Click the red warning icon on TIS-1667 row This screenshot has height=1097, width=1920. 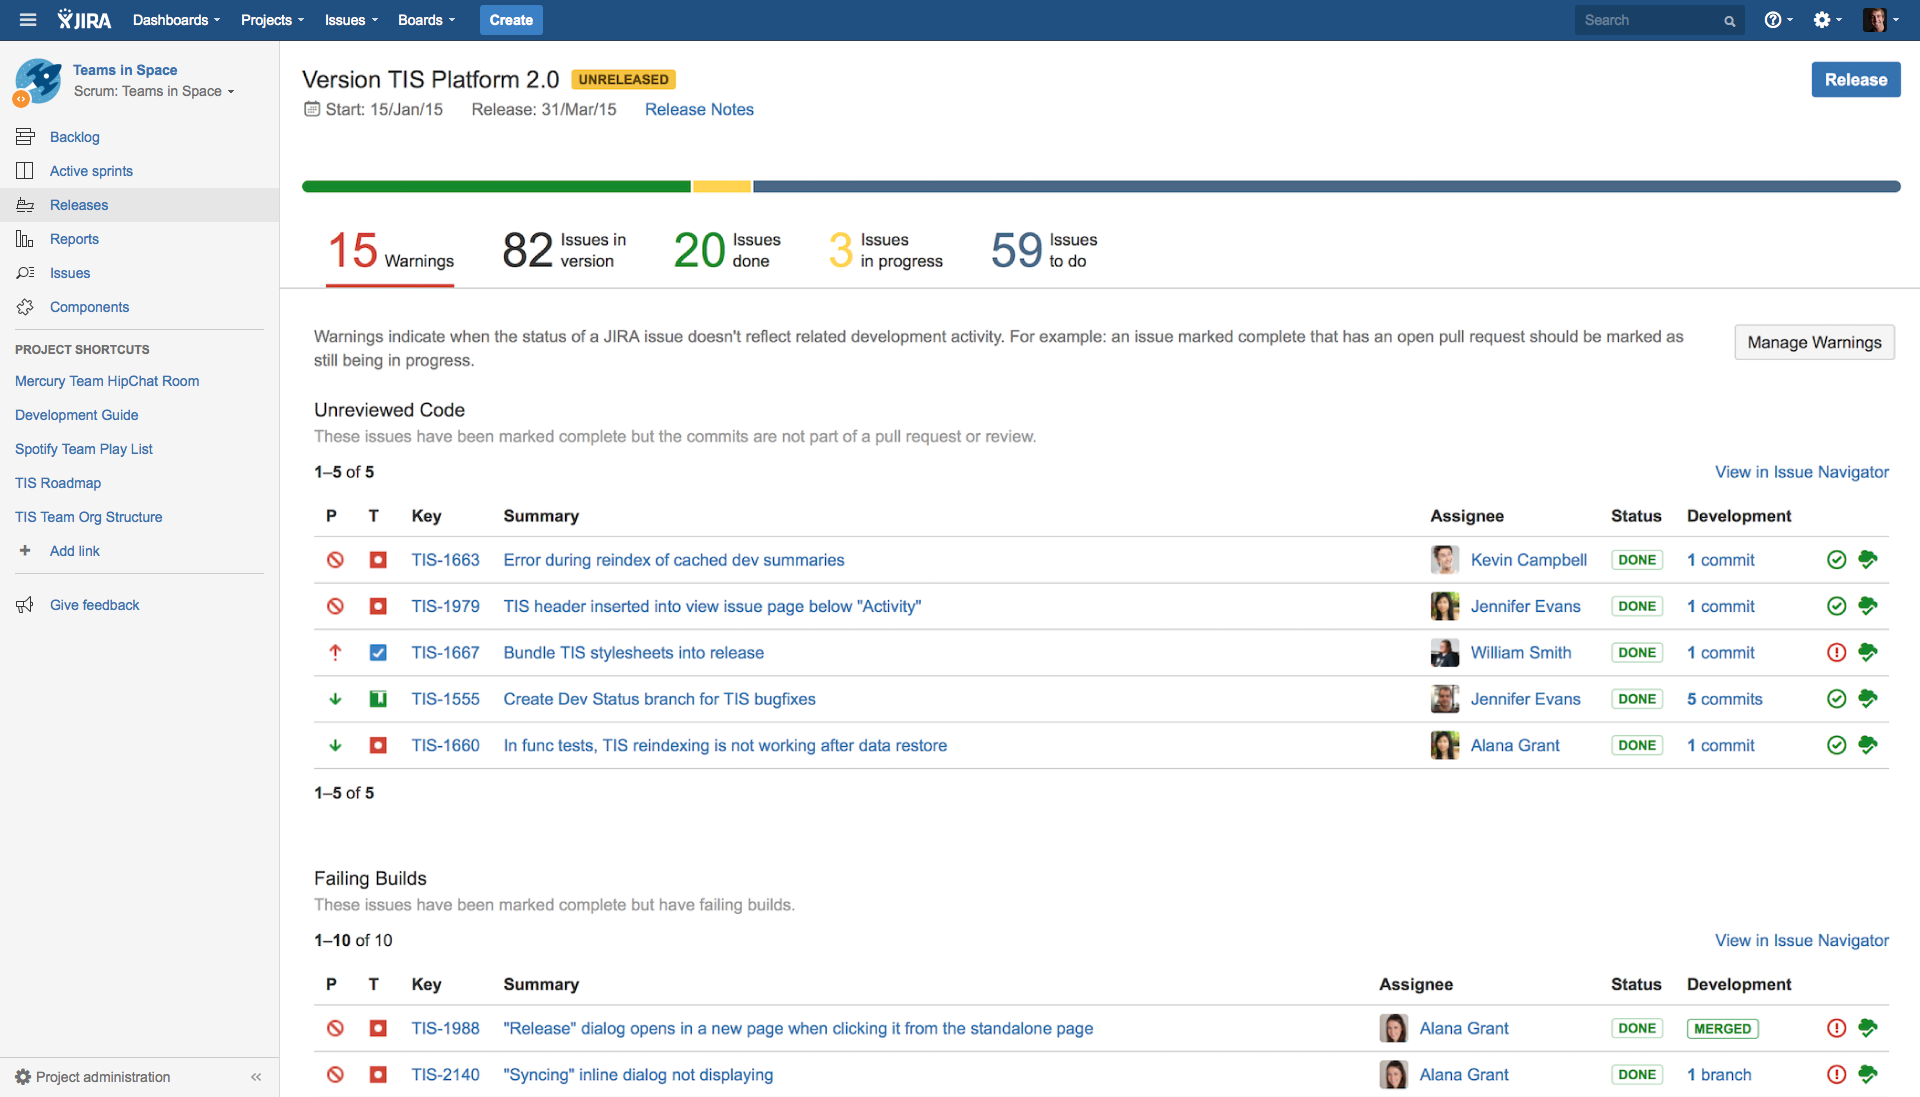pyautogui.click(x=1836, y=653)
